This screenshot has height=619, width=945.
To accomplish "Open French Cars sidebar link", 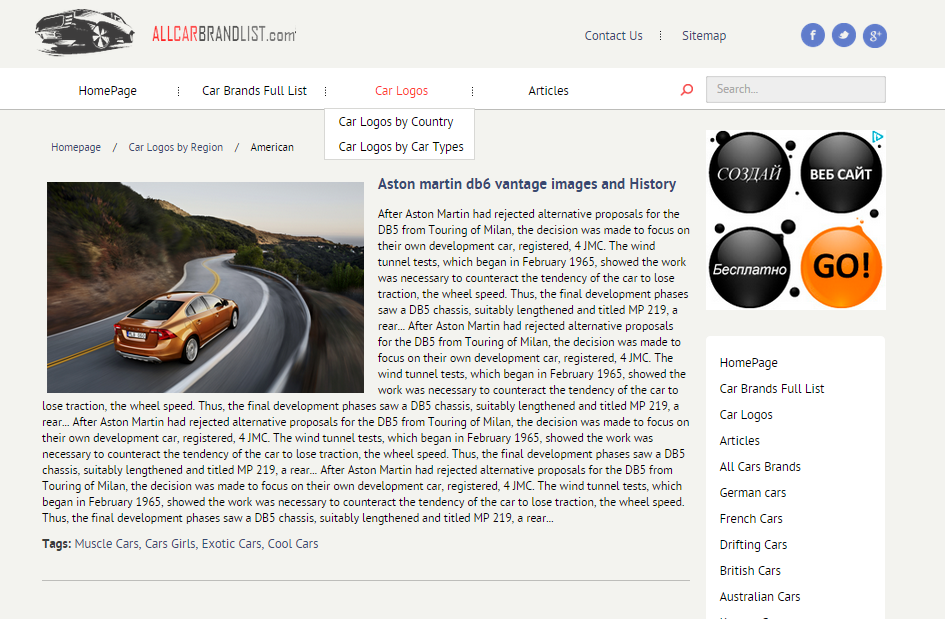I will (x=751, y=518).
